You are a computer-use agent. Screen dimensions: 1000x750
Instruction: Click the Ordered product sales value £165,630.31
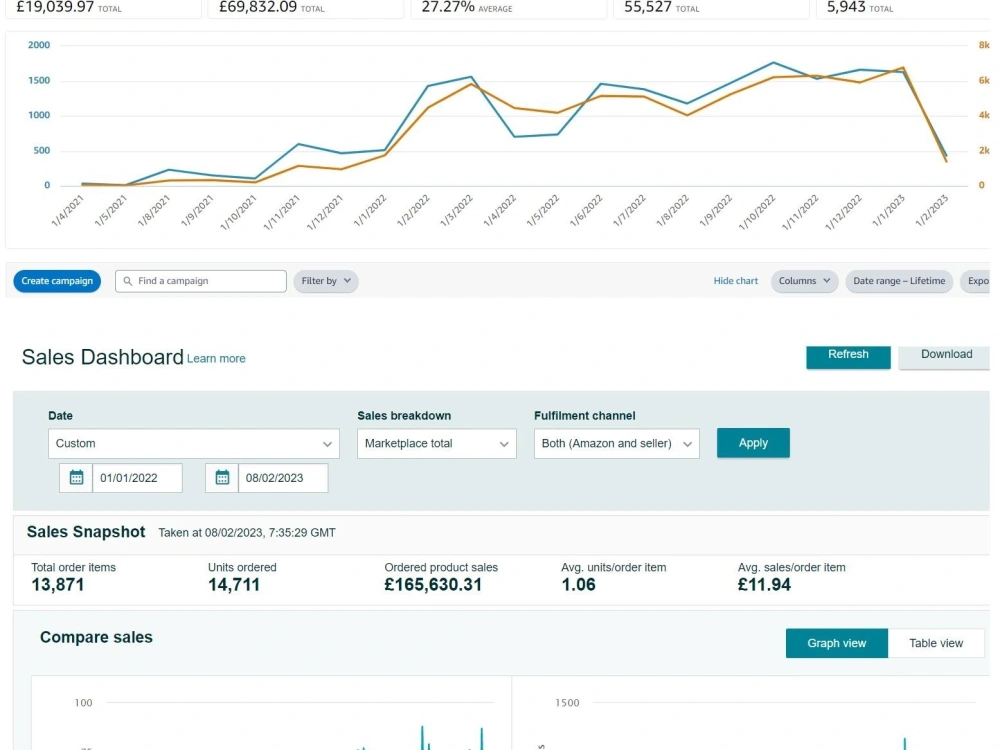tap(433, 584)
